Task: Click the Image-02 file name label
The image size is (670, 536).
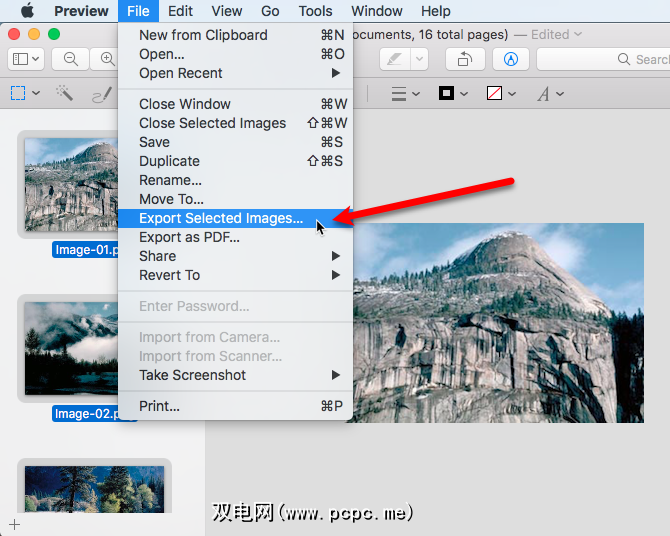Action: pyautogui.click(x=85, y=414)
